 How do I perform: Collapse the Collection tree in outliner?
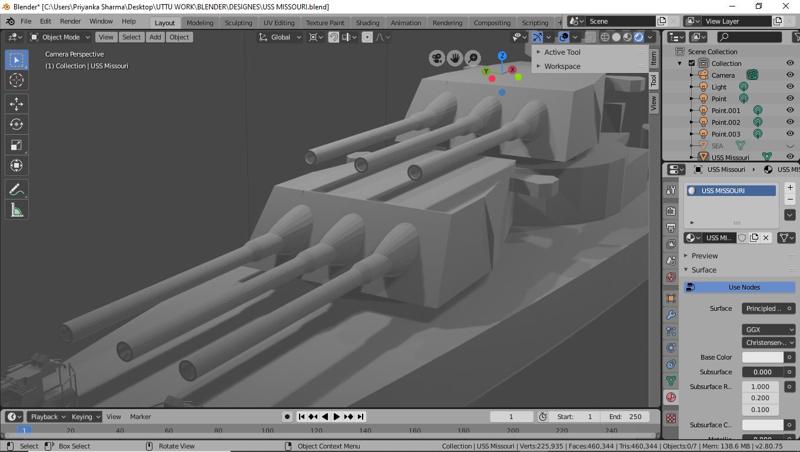coord(680,63)
